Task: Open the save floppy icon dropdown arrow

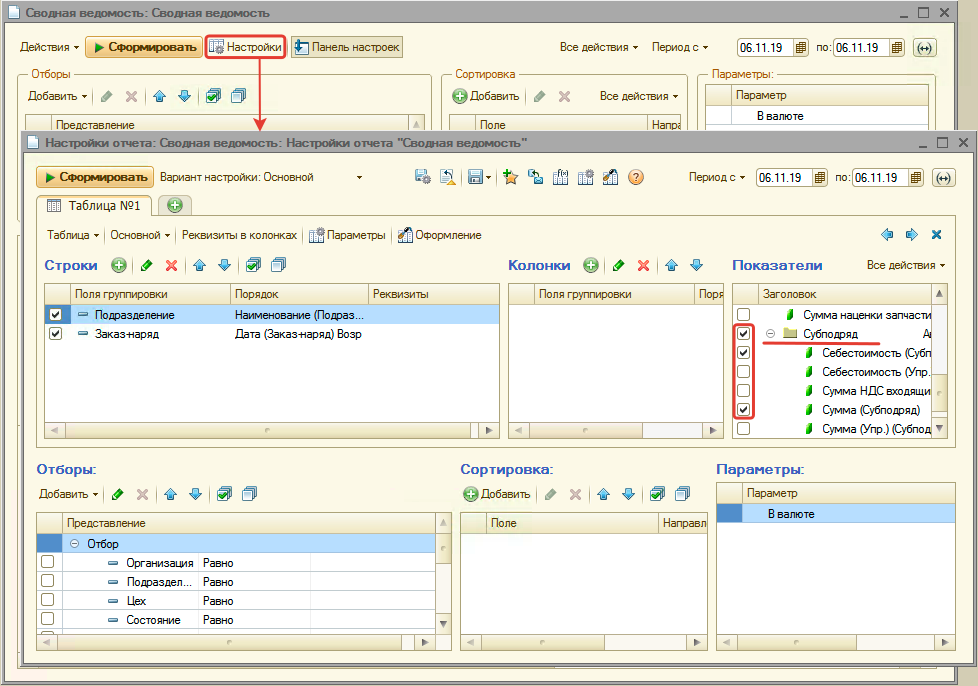Action: [488, 178]
